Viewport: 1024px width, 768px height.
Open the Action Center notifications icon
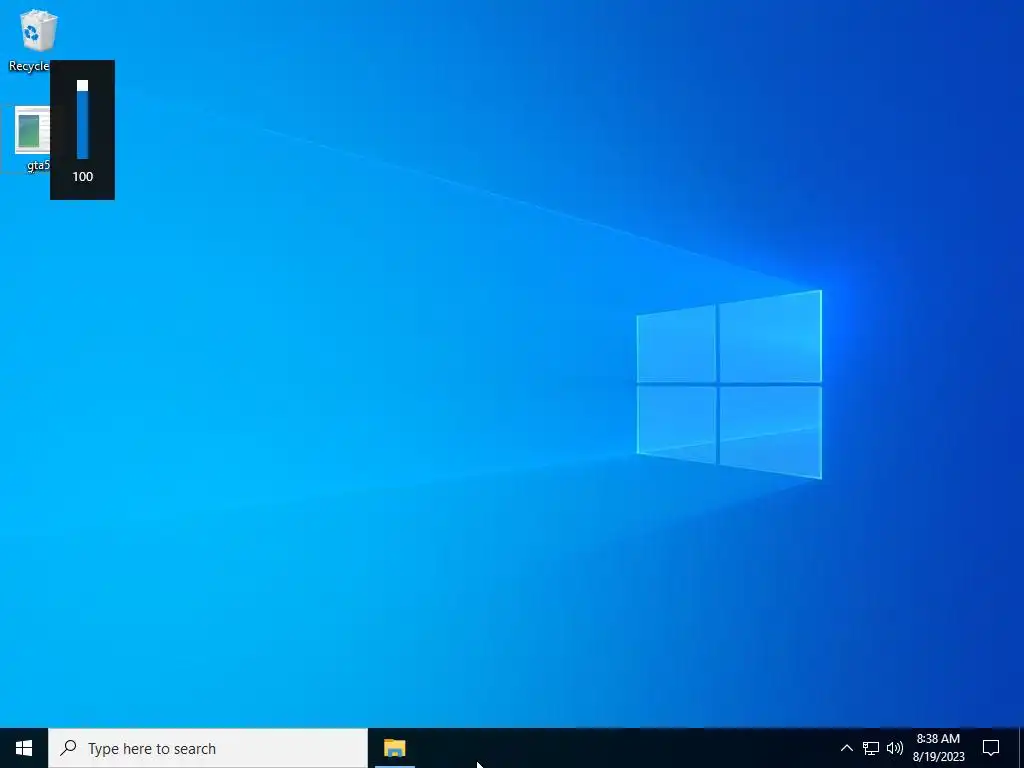click(991, 748)
